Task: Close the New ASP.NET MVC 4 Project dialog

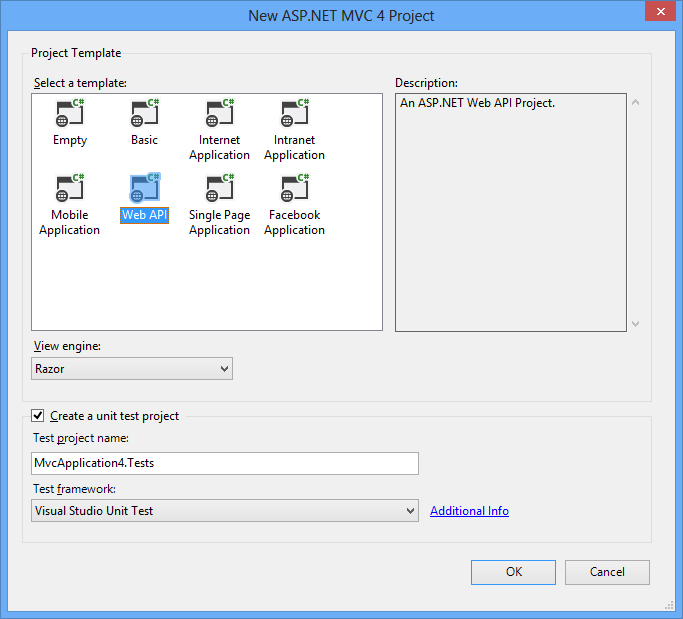Action: pyautogui.click(x=660, y=12)
